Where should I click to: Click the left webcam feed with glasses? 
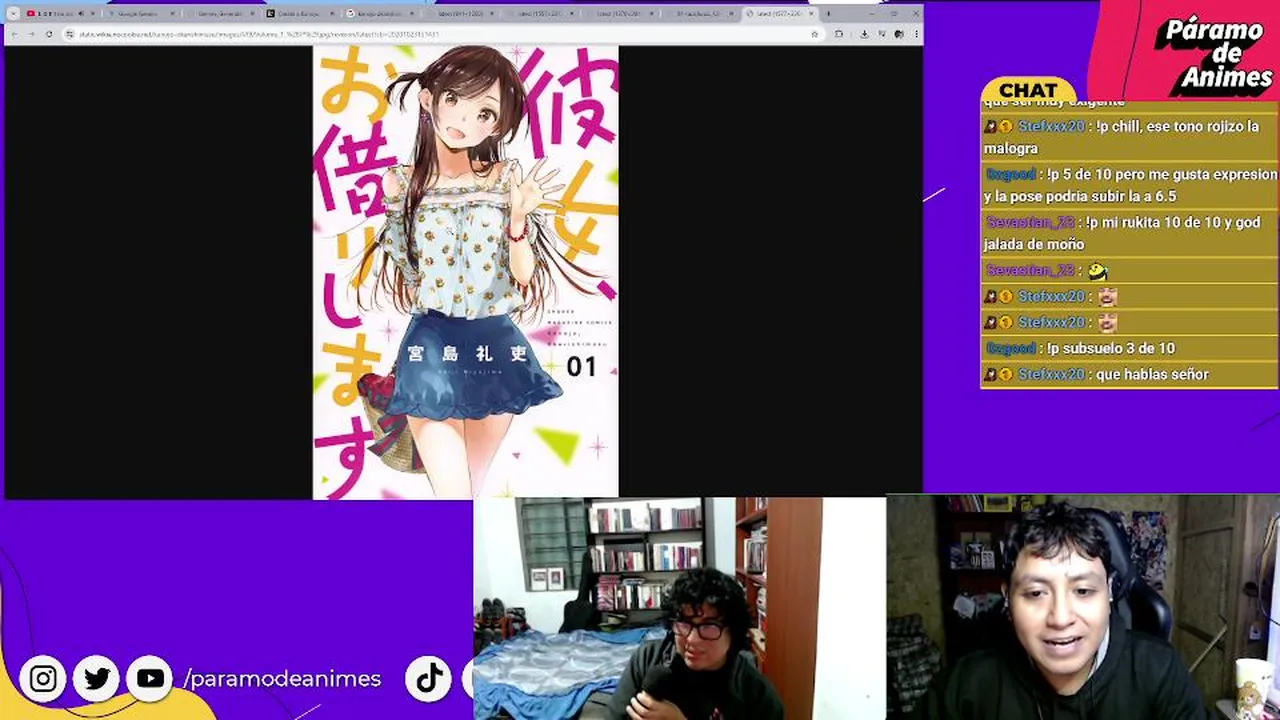[x=679, y=608]
